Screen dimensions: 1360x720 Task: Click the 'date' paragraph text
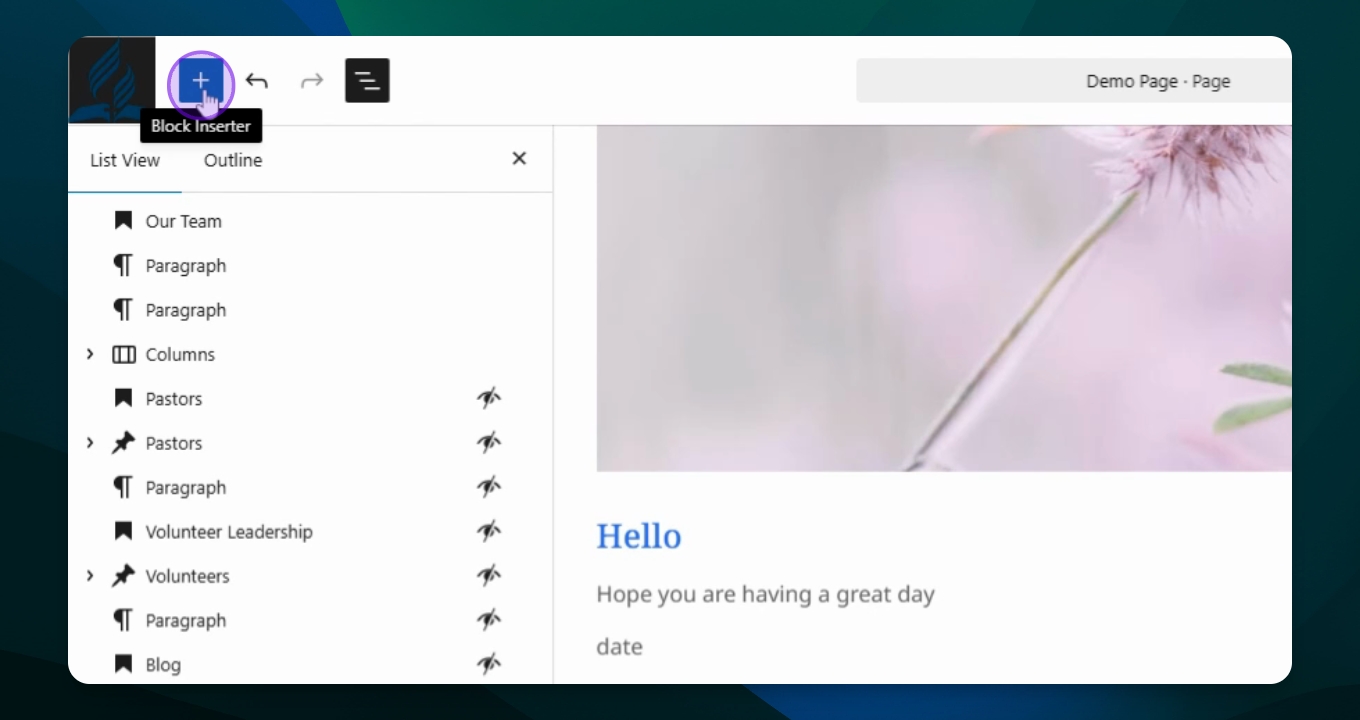619,646
